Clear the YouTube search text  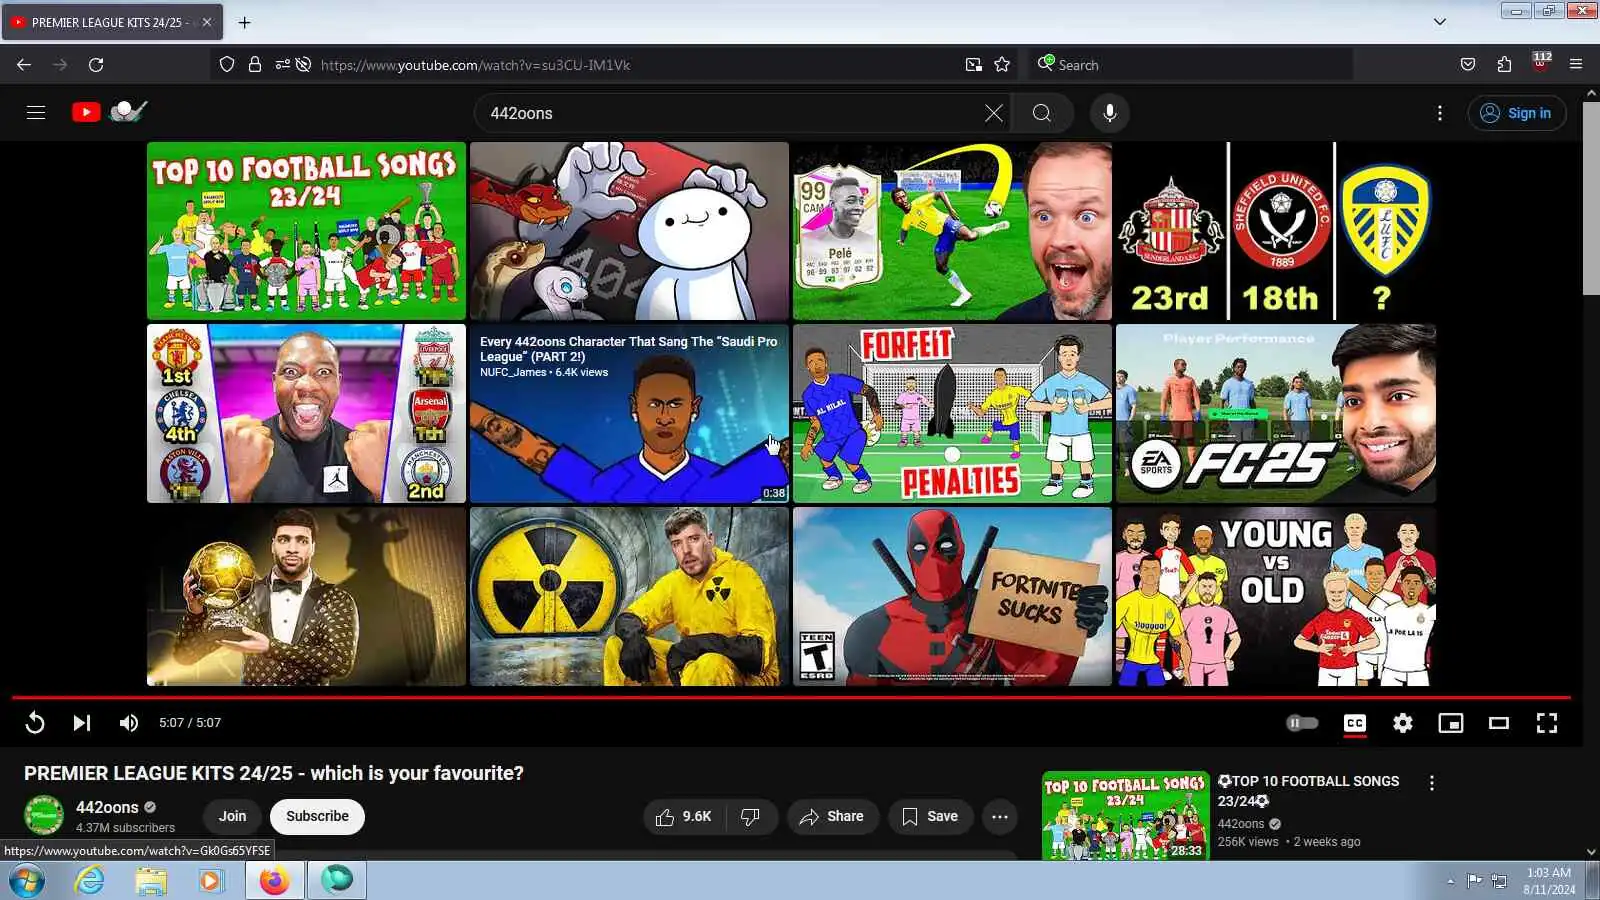993,113
